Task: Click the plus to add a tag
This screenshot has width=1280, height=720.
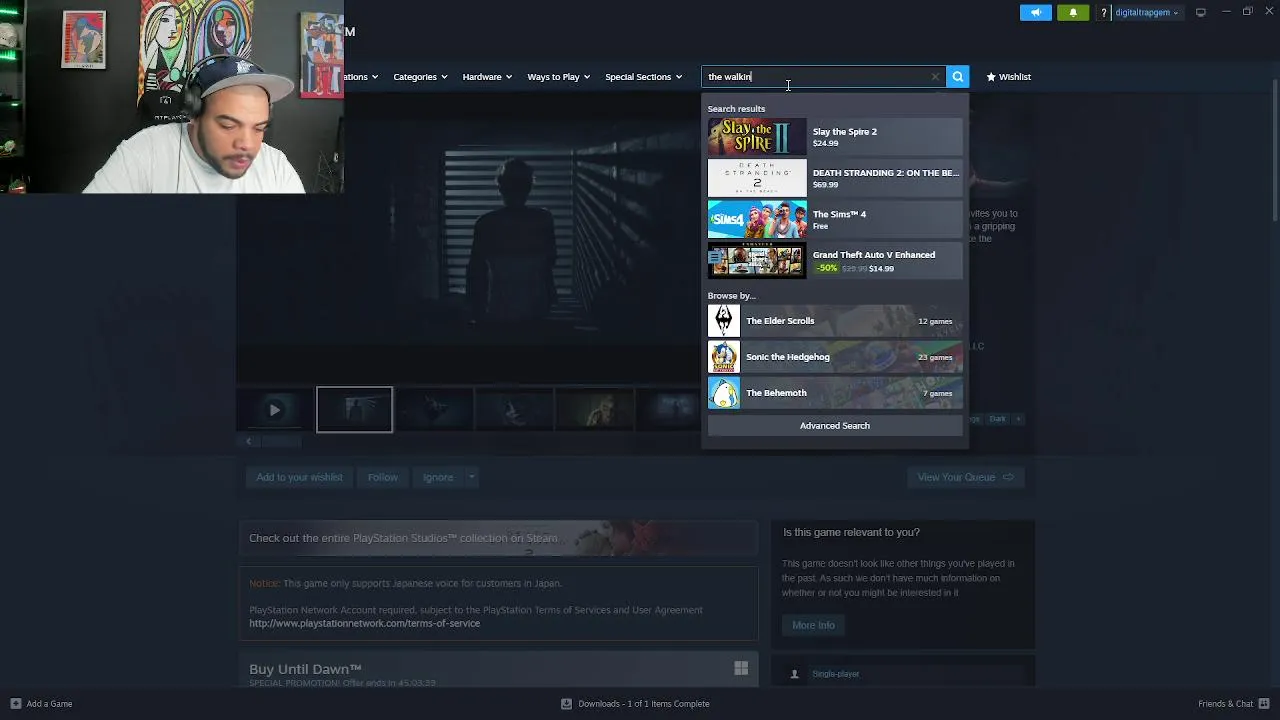Action: (1019, 419)
